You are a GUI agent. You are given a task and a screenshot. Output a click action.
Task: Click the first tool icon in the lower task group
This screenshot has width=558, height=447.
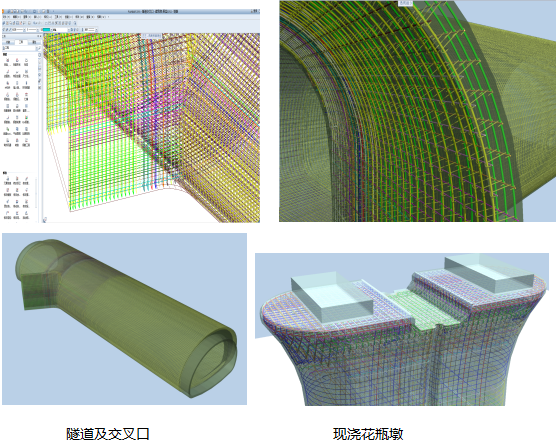point(7,179)
